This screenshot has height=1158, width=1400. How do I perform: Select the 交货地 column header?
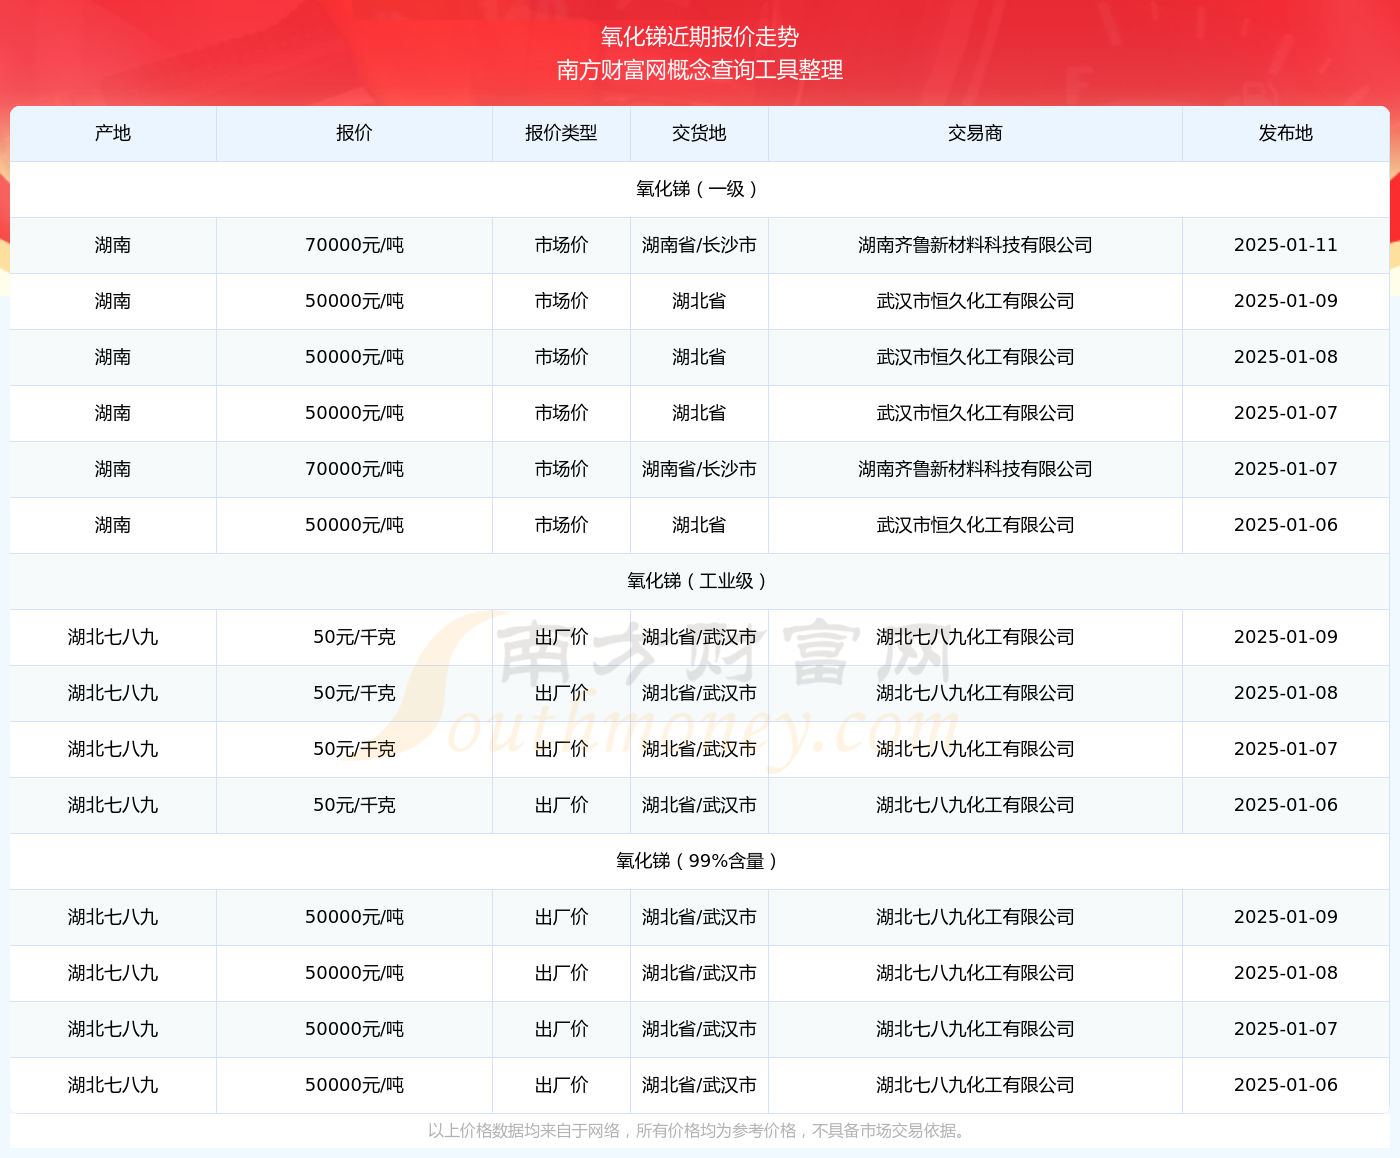click(699, 133)
